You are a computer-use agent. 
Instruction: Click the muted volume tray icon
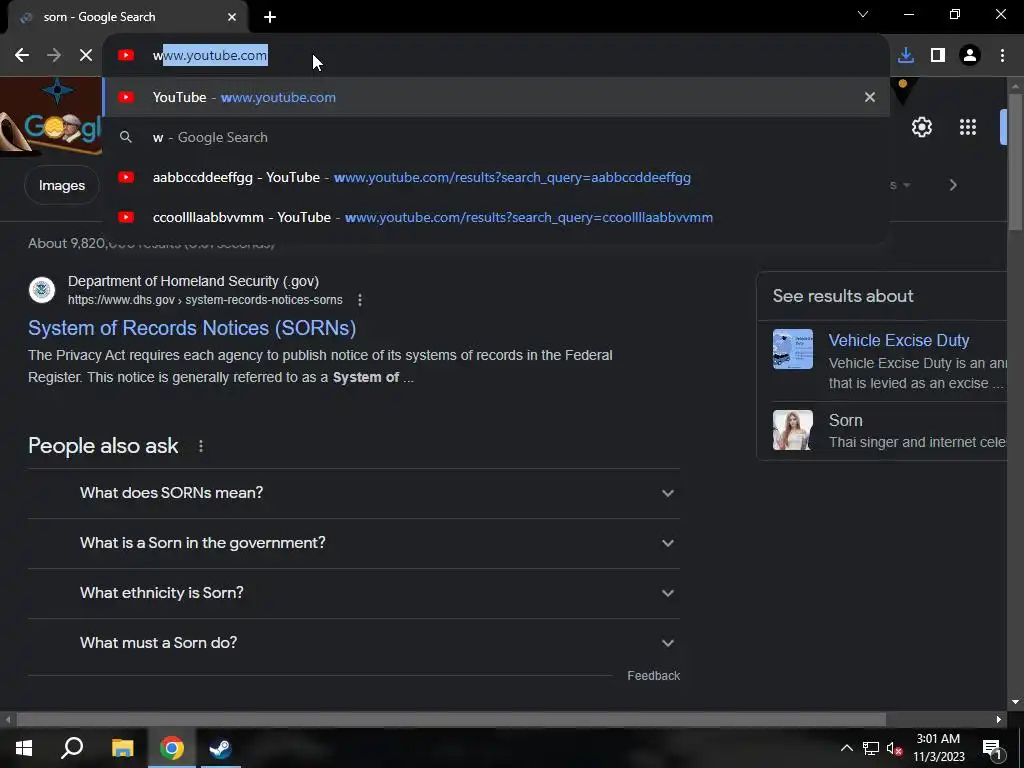click(894, 748)
